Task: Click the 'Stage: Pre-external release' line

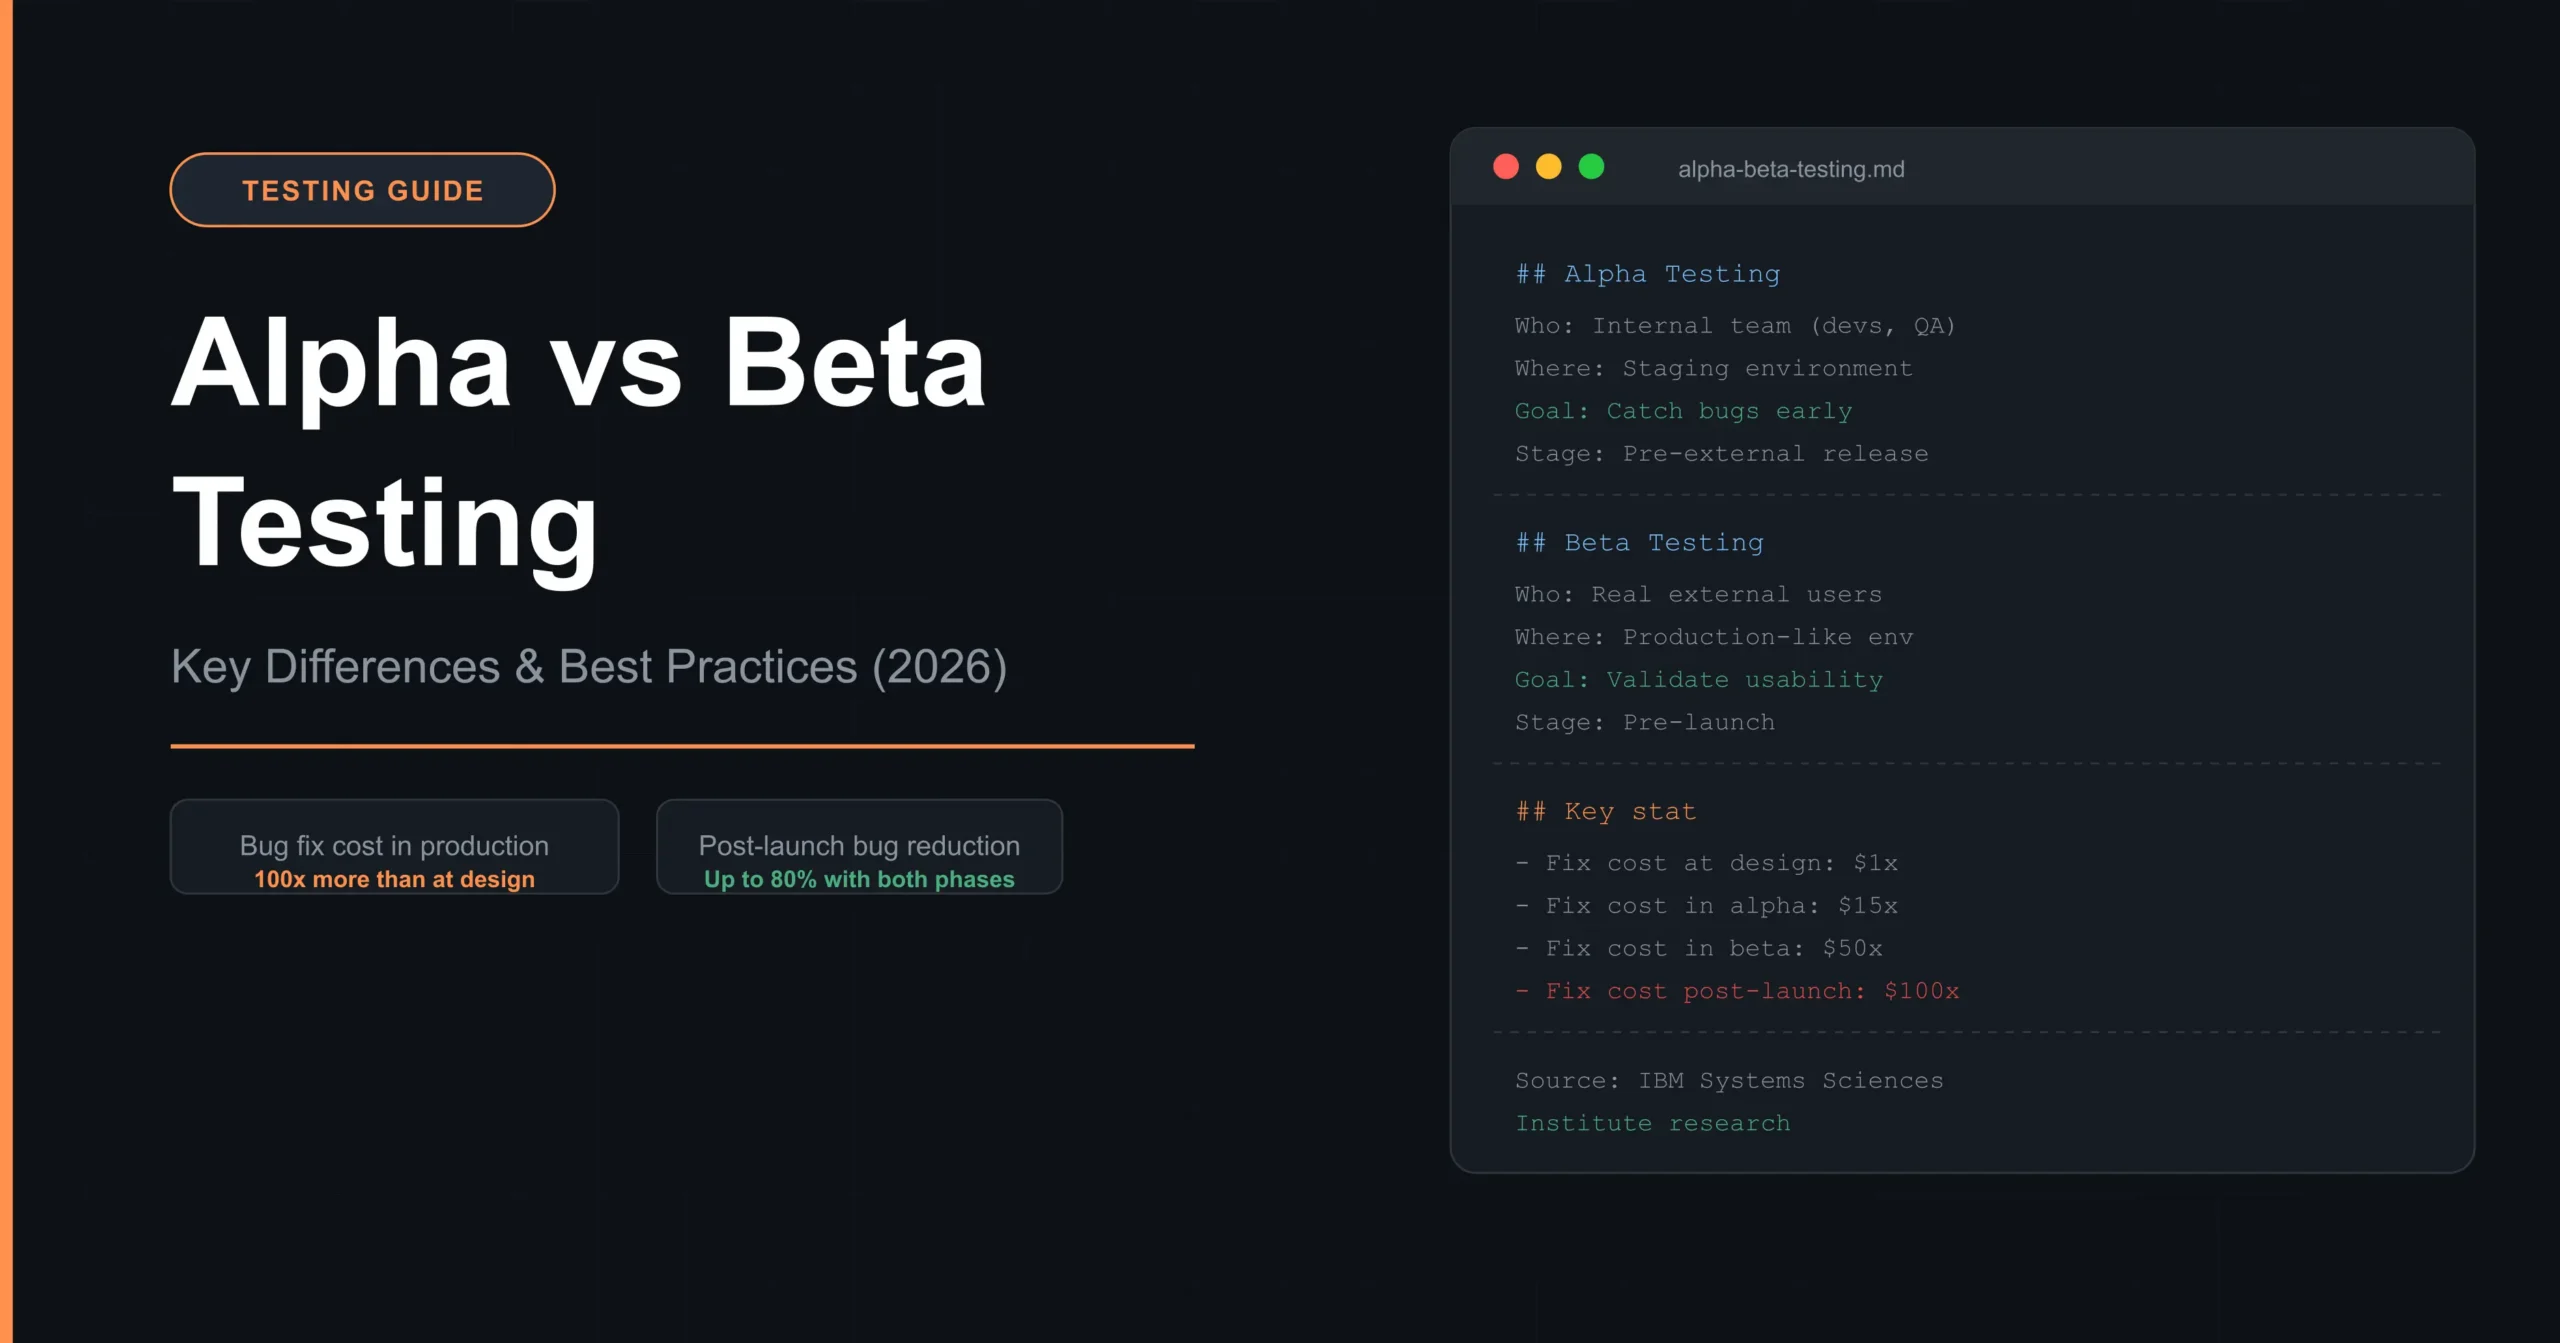Action: tap(1721, 454)
